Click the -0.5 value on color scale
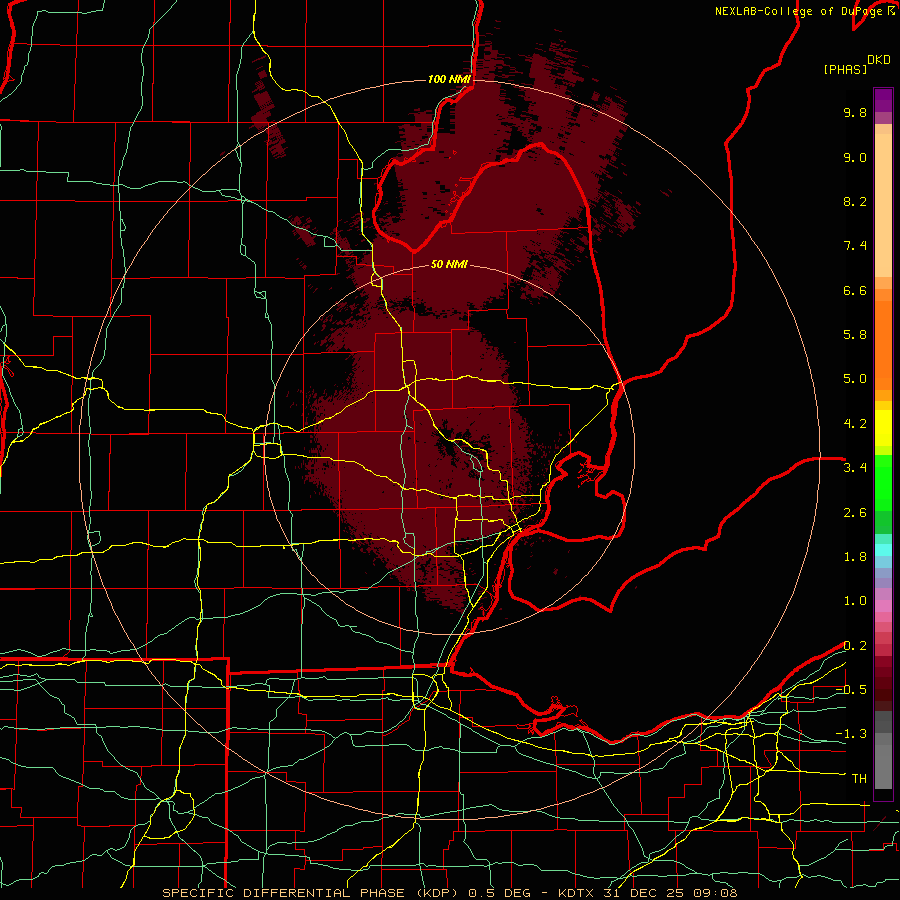This screenshot has height=900, width=900. (851, 690)
